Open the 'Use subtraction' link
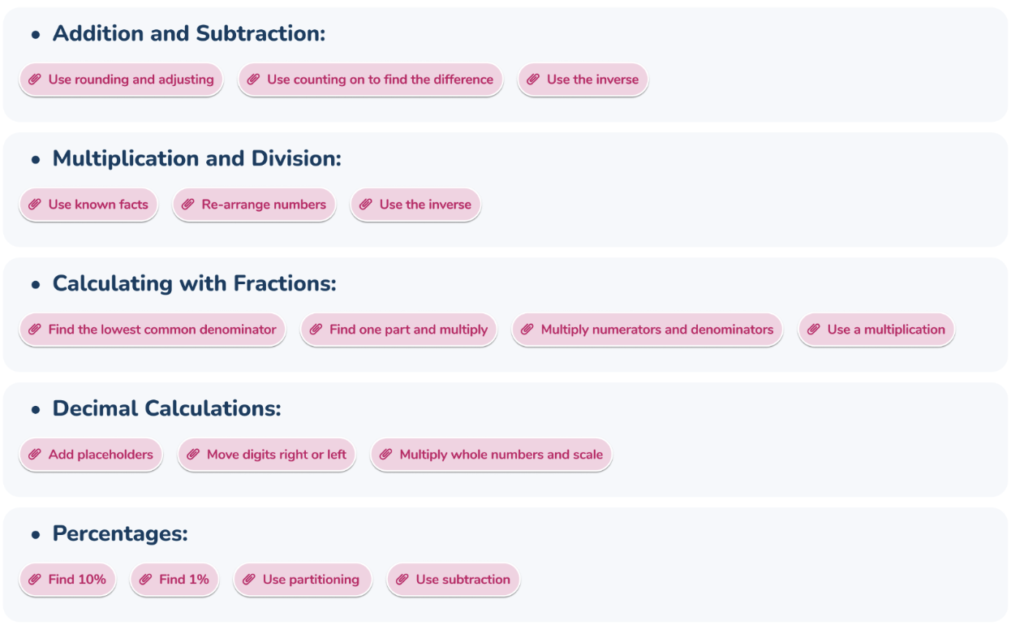 point(463,580)
